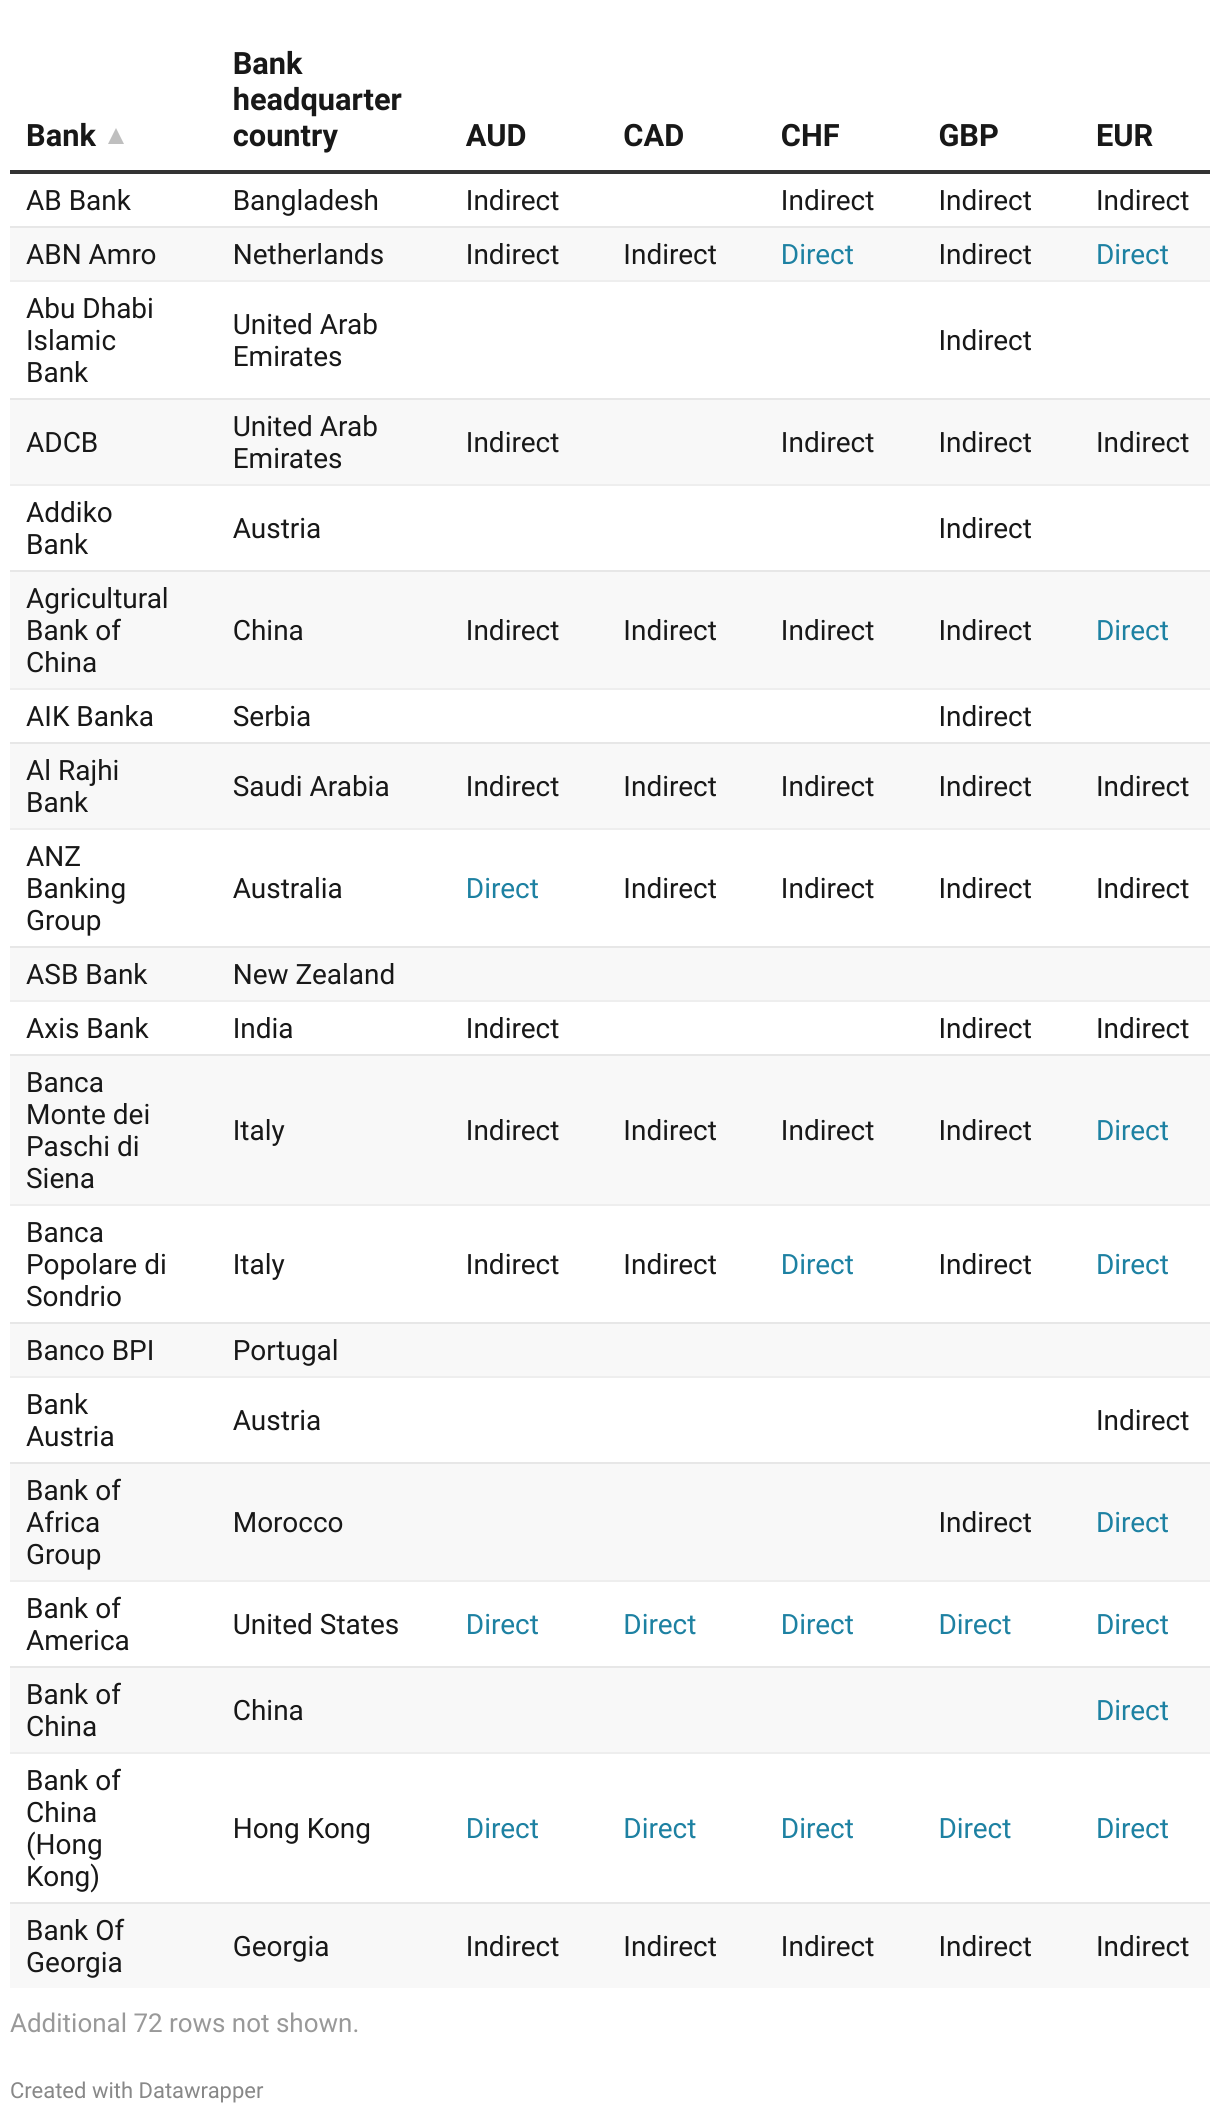Select the Bank Of Georgia row name
Image resolution: width=1220 pixels, height=2114 pixels.
[75, 1946]
